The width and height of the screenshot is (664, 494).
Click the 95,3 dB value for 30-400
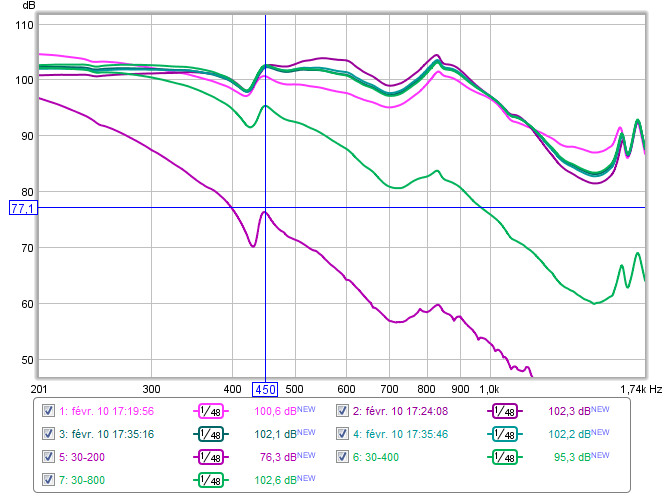(577, 456)
